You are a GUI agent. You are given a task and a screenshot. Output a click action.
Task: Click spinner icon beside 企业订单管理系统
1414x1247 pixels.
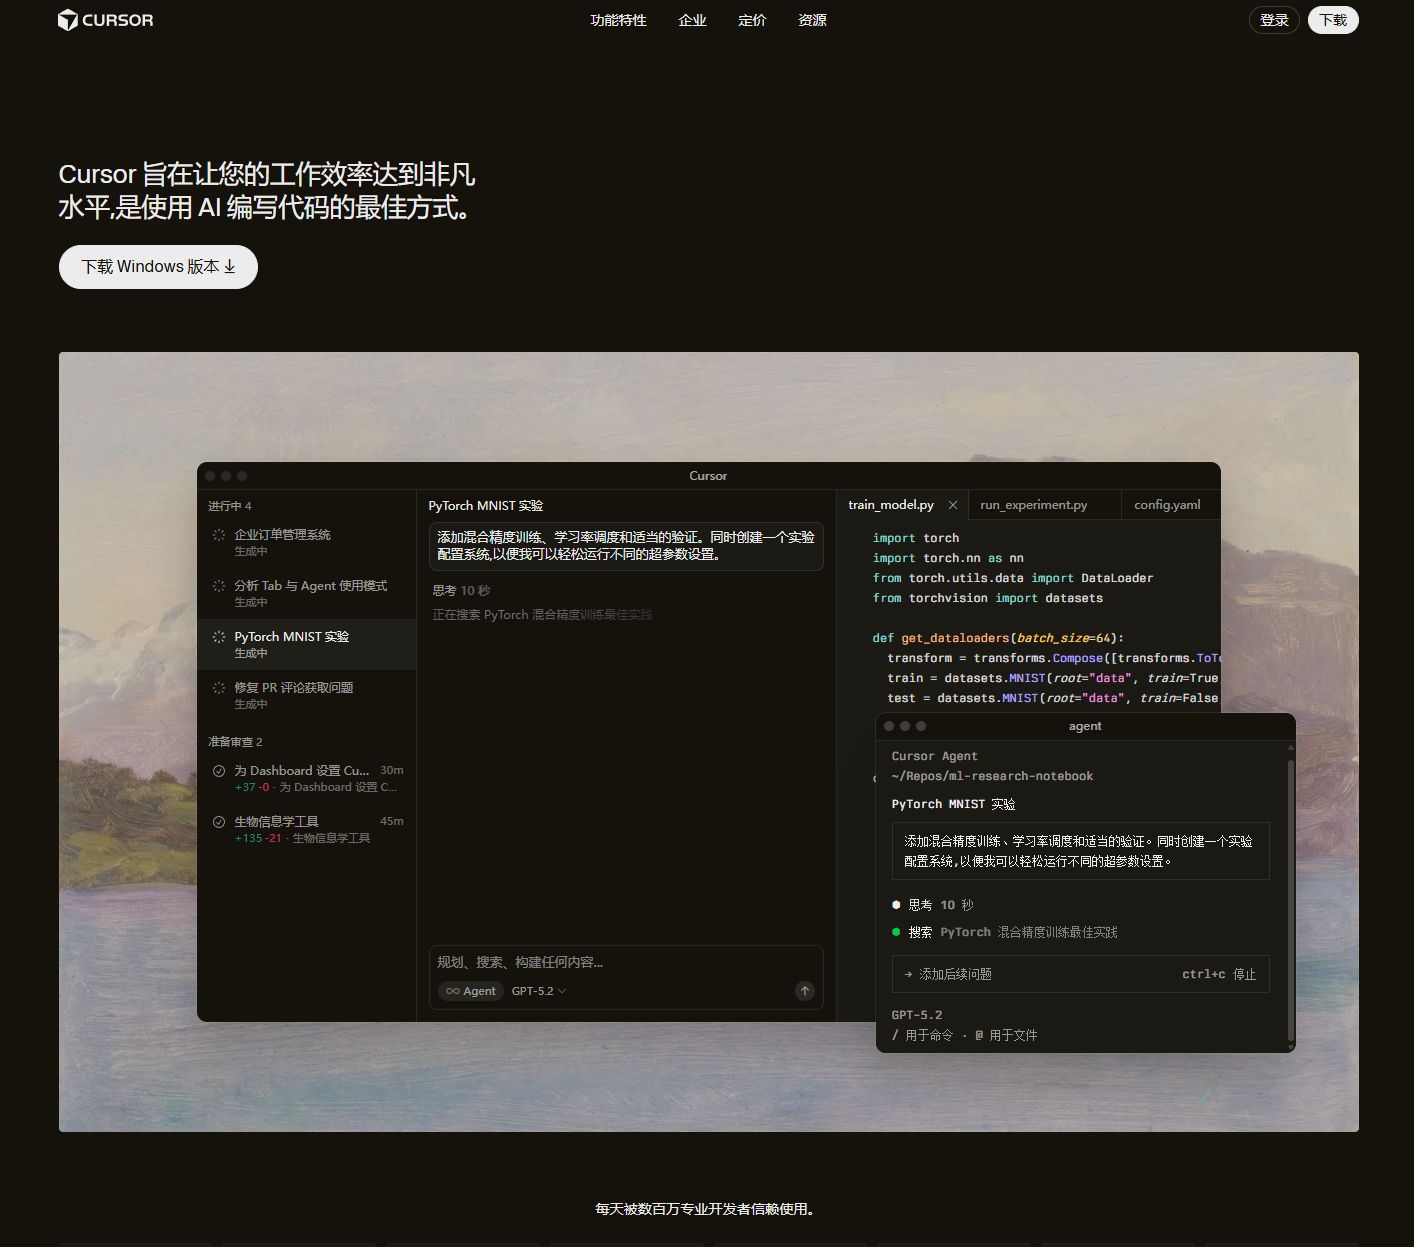tap(219, 535)
